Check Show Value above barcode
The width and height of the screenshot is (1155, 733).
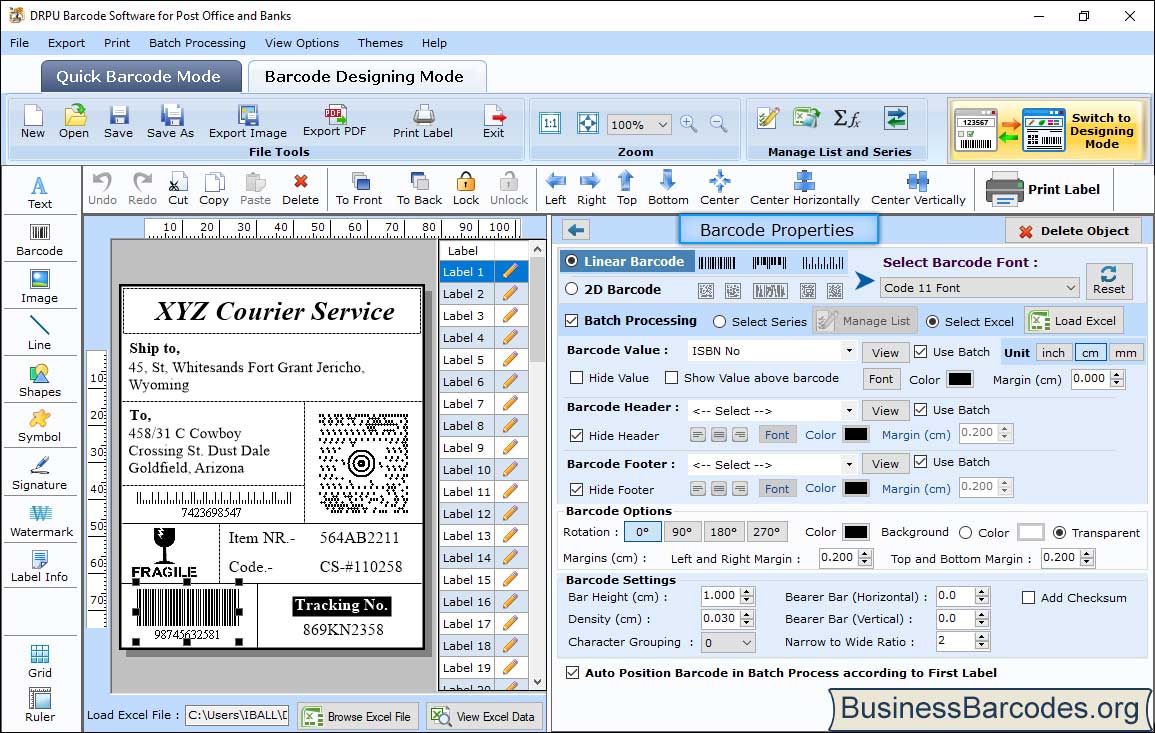tap(671, 378)
